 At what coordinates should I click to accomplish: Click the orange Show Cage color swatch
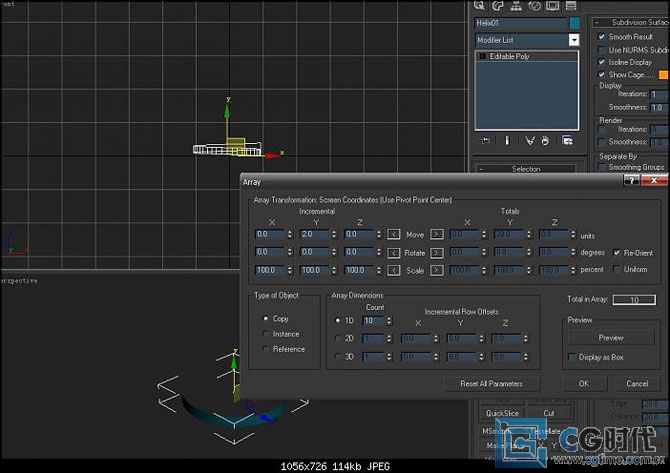663,75
